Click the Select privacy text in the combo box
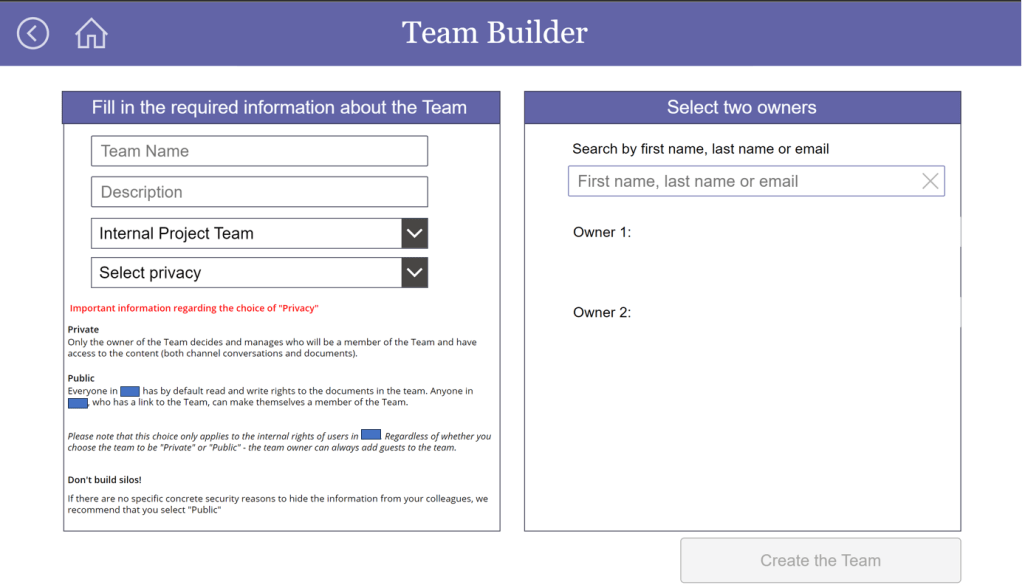1022x588 pixels. (x=150, y=272)
